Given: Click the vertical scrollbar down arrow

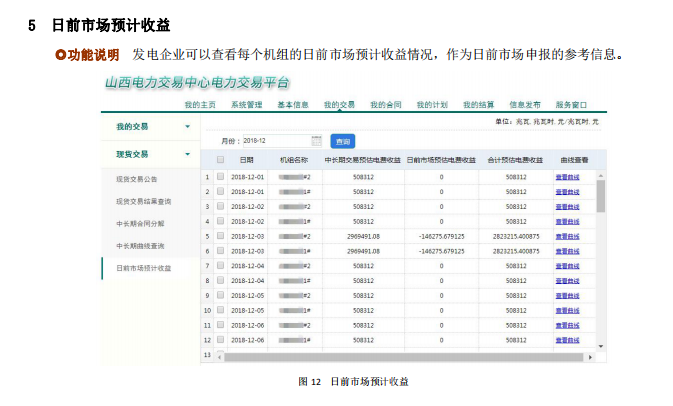Looking at the screenshot, I should (601, 346).
